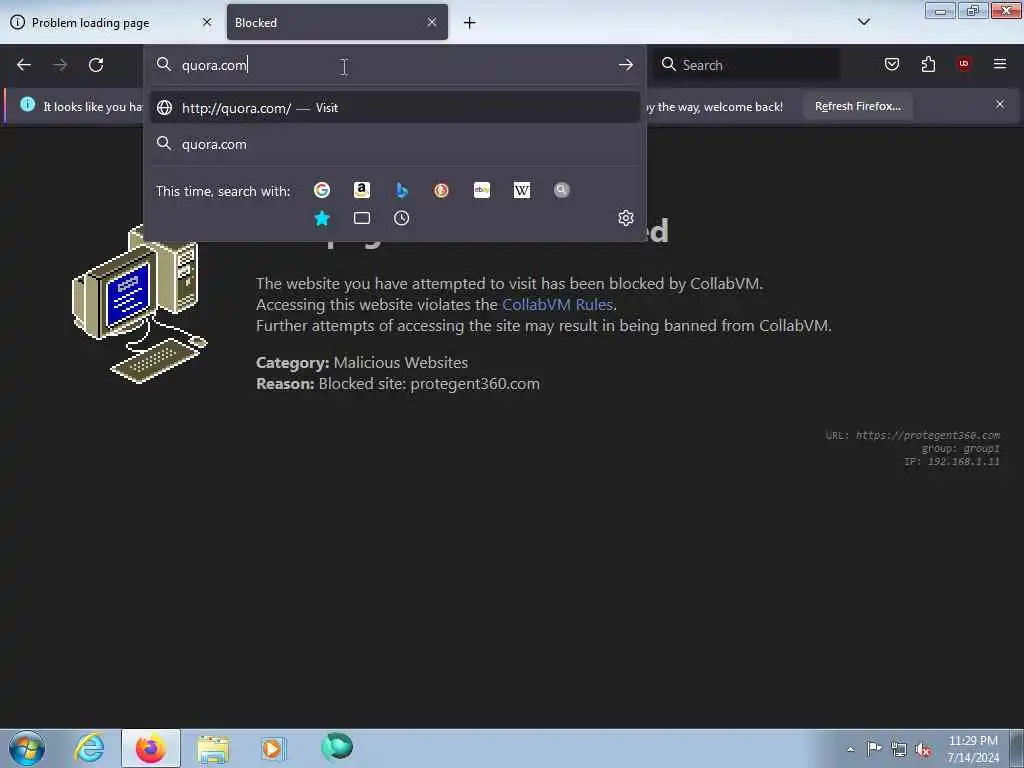The image size is (1024, 768).
Task: Open the network tray icon
Action: [899, 749]
